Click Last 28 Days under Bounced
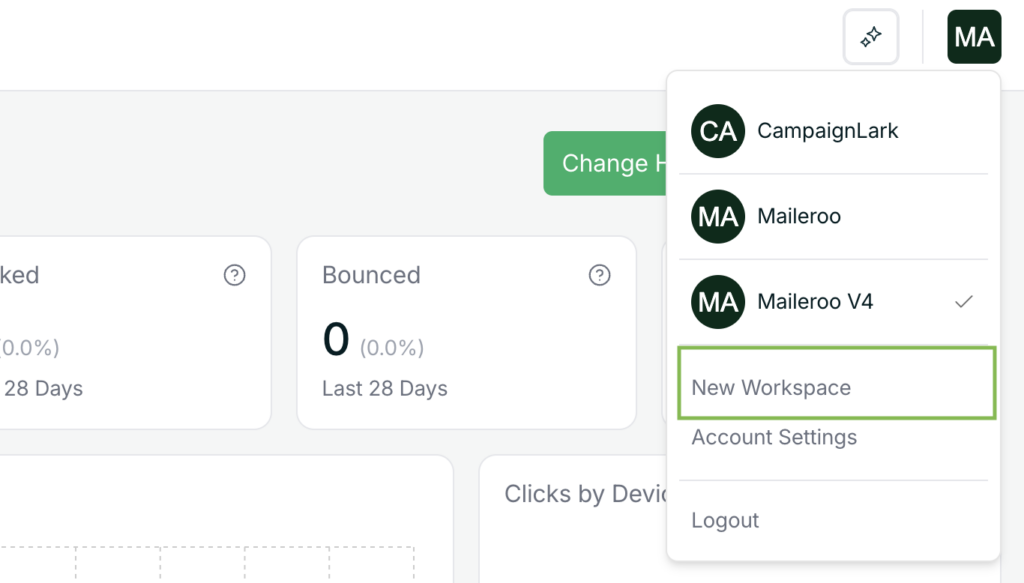This screenshot has height=583, width=1024. (x=385, y=389)
